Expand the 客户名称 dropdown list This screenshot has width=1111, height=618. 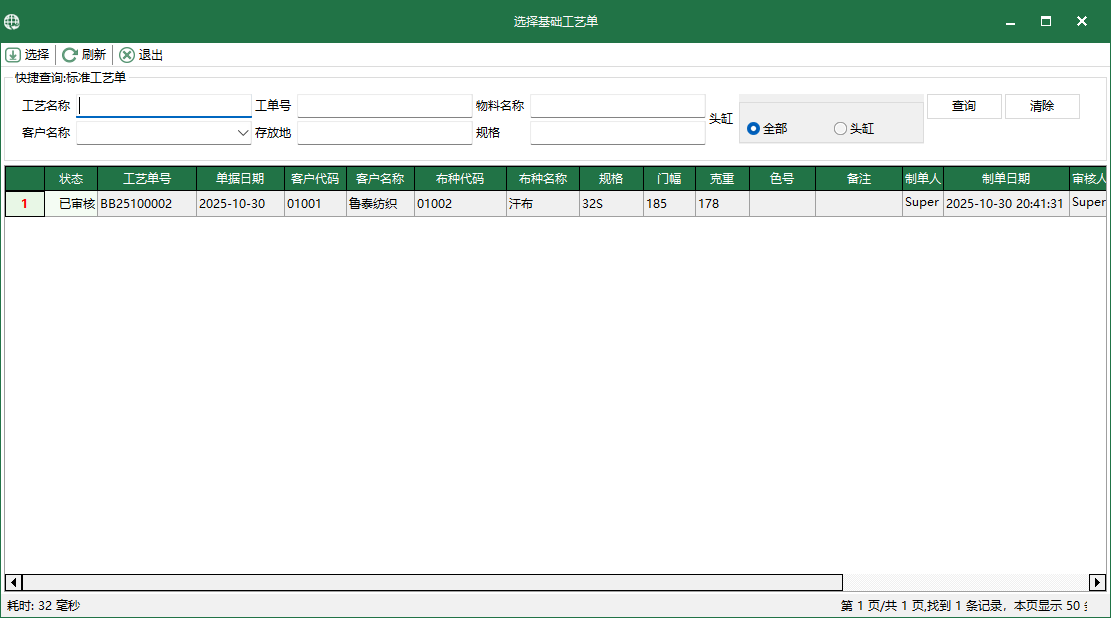pos(243,132)
